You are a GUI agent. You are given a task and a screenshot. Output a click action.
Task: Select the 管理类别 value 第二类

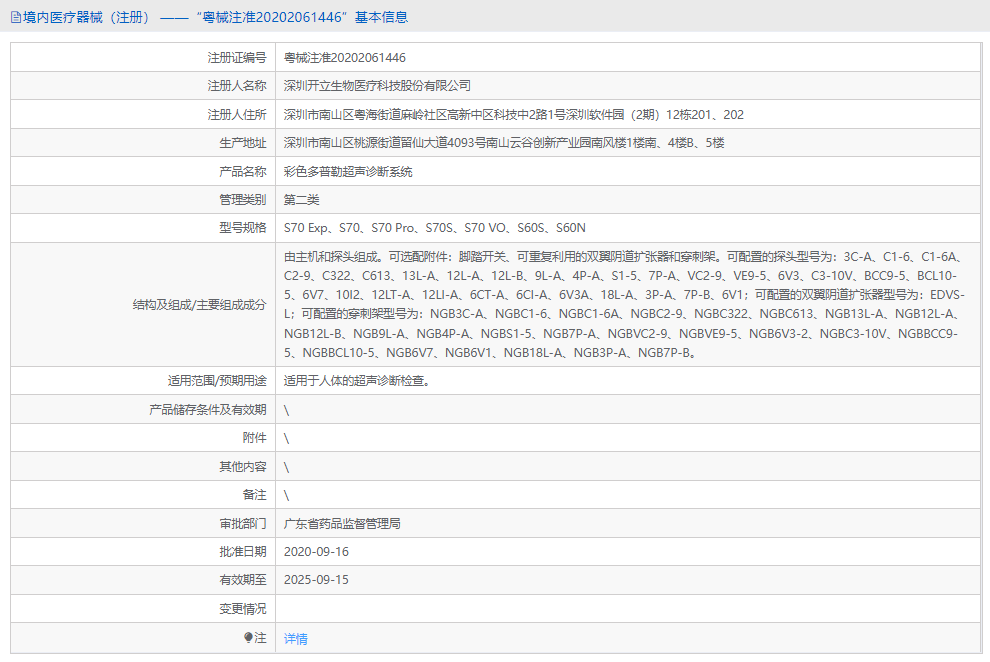pos(302,199)
